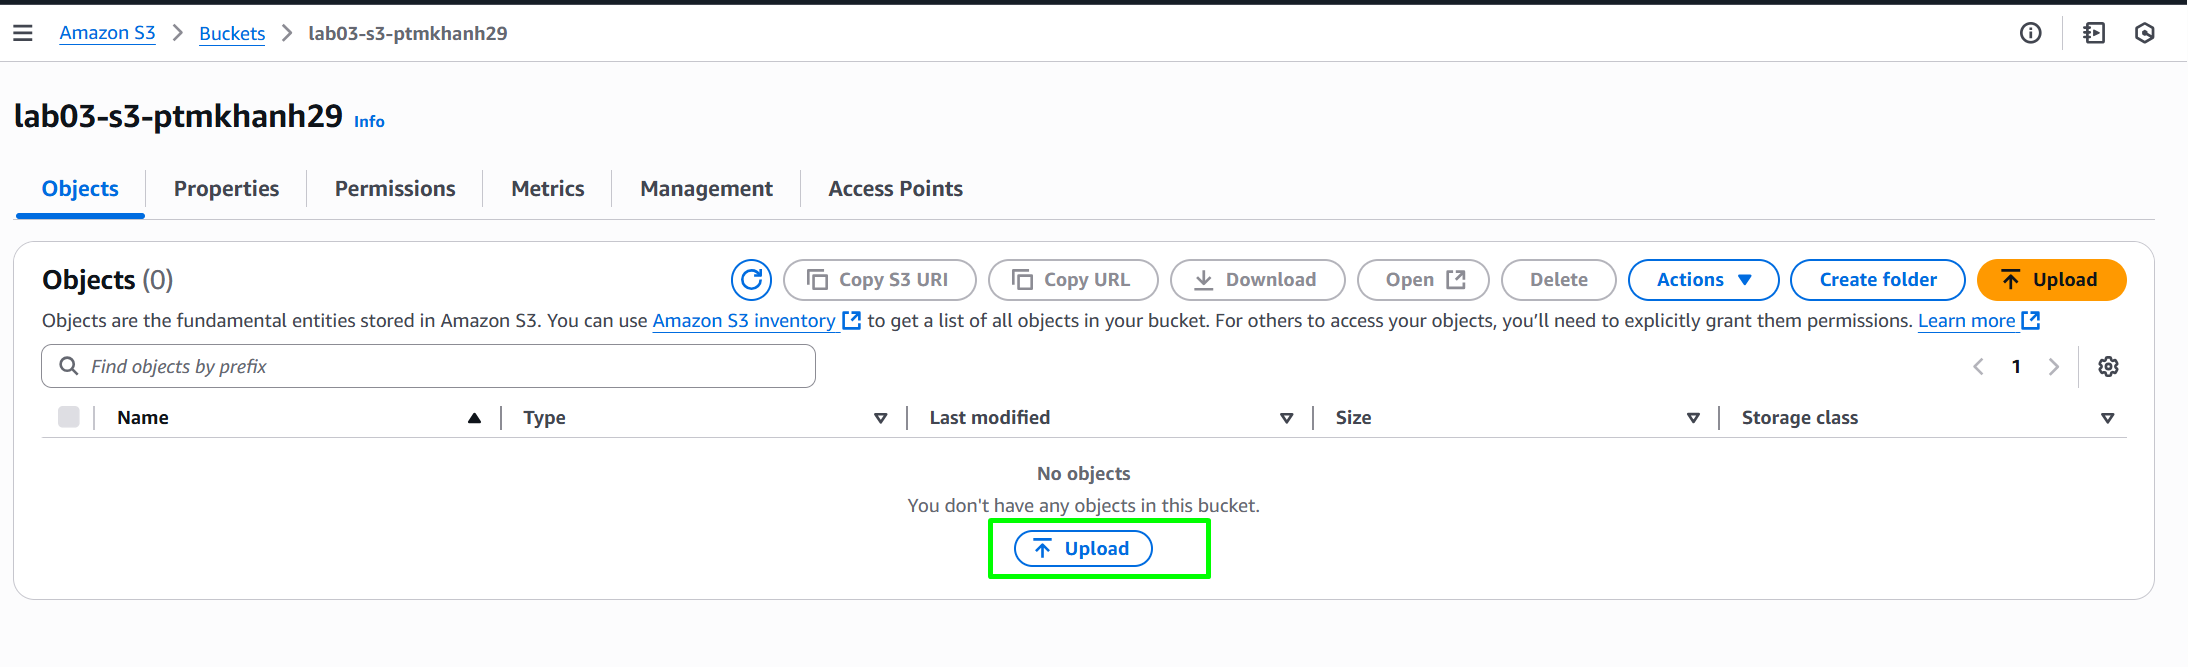Sort by Storage class column arrow
2188x667 pixels.
pos(2108,418)
